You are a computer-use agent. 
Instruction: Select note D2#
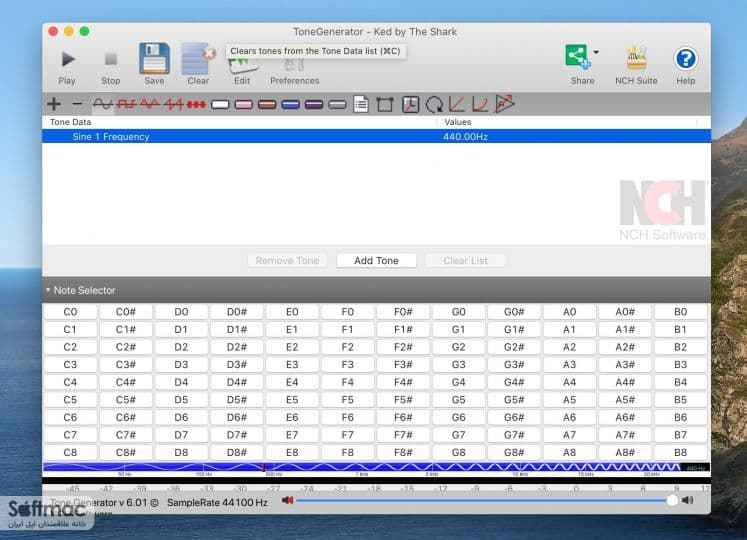click(x=237, y=347)
